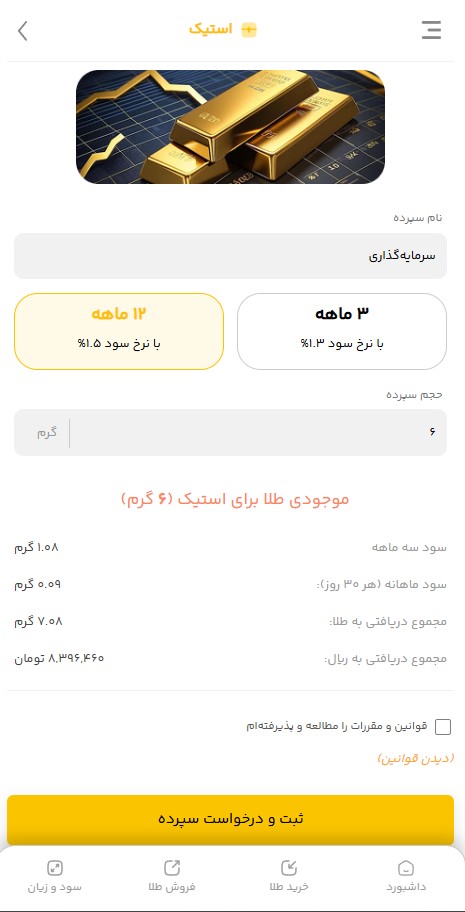Click the دیدن قوانین link
465x912 pixels.
point(416,759)
